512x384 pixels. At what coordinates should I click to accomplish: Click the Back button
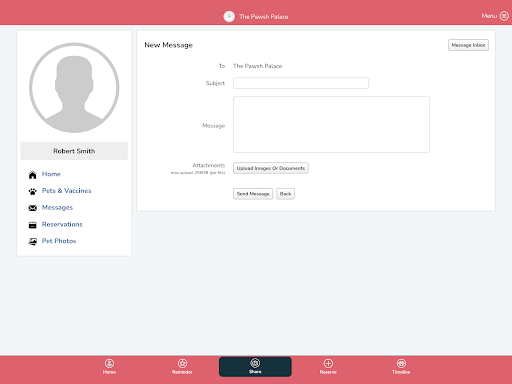(x=285, y=194)
